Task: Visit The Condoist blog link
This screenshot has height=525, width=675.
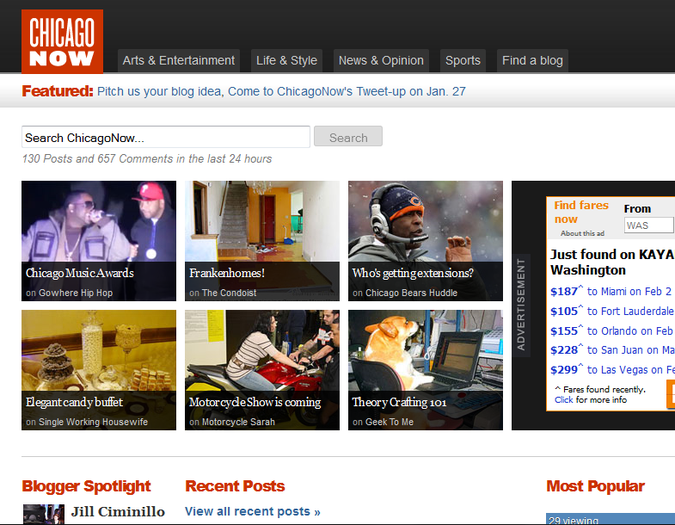Action: [x=229, y=293]
